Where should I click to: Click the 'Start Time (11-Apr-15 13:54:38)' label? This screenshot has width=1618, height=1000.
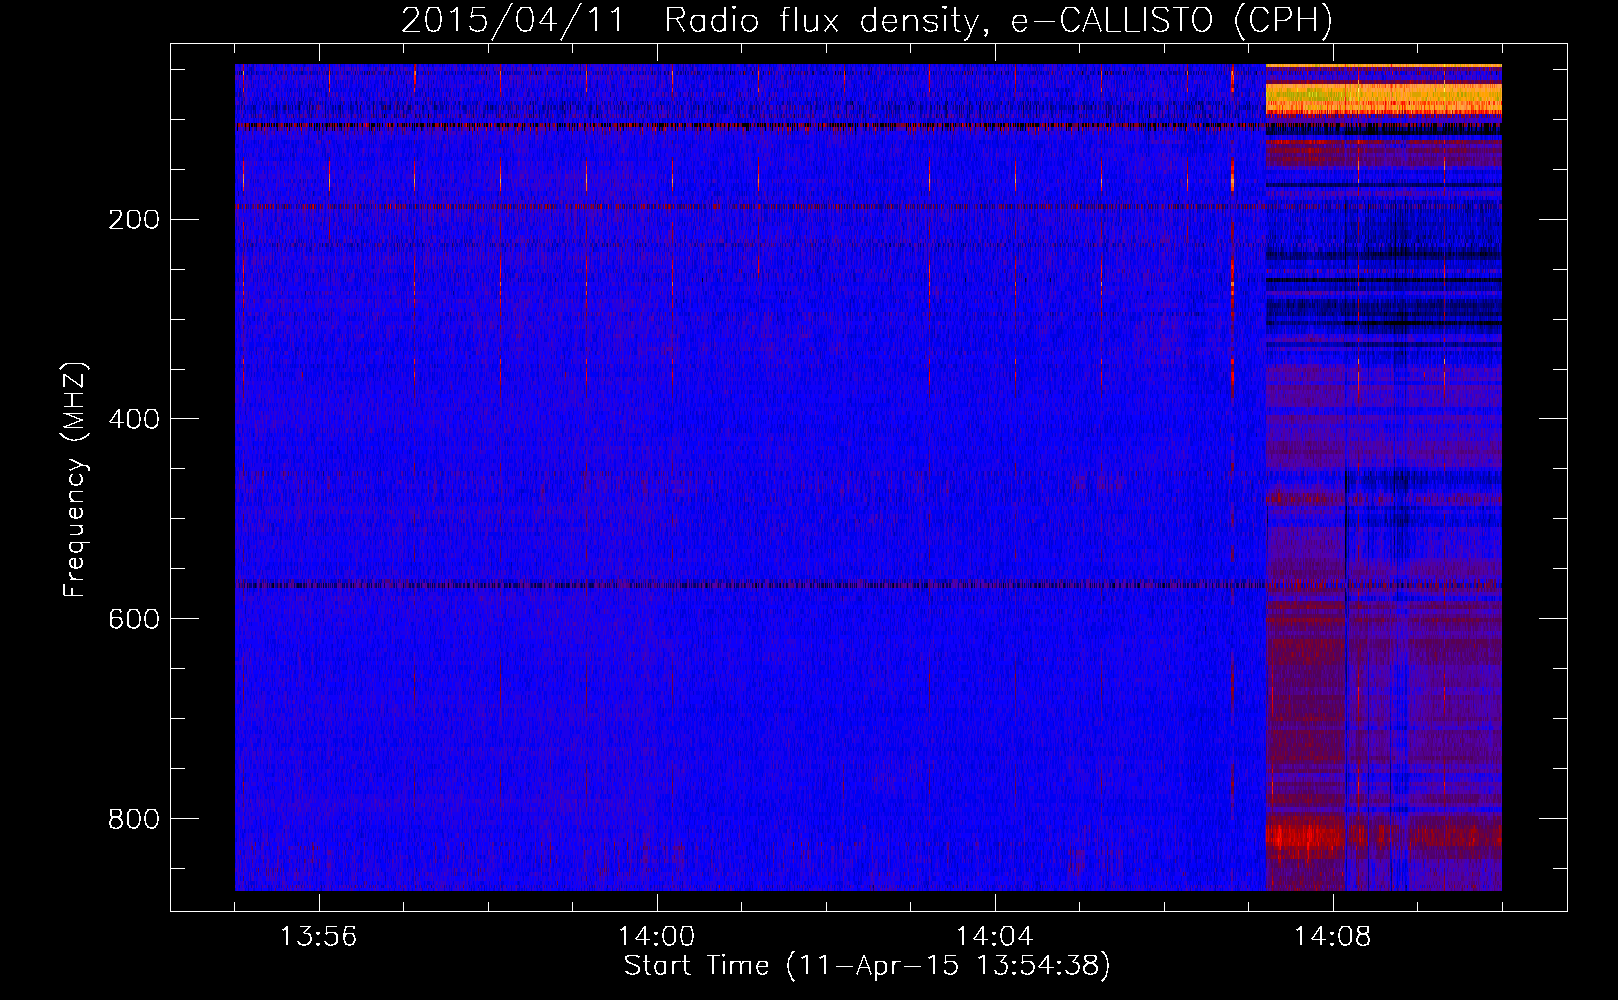867,966
